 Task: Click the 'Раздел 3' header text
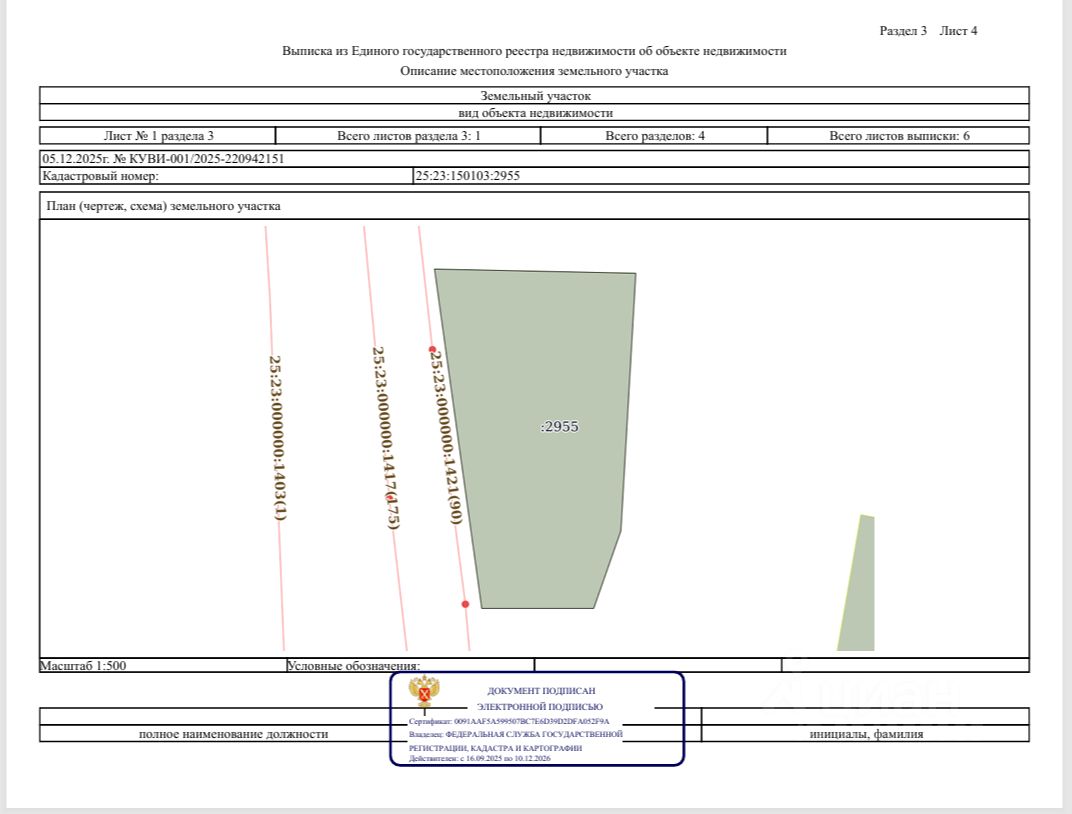click(x=902, y=31)
